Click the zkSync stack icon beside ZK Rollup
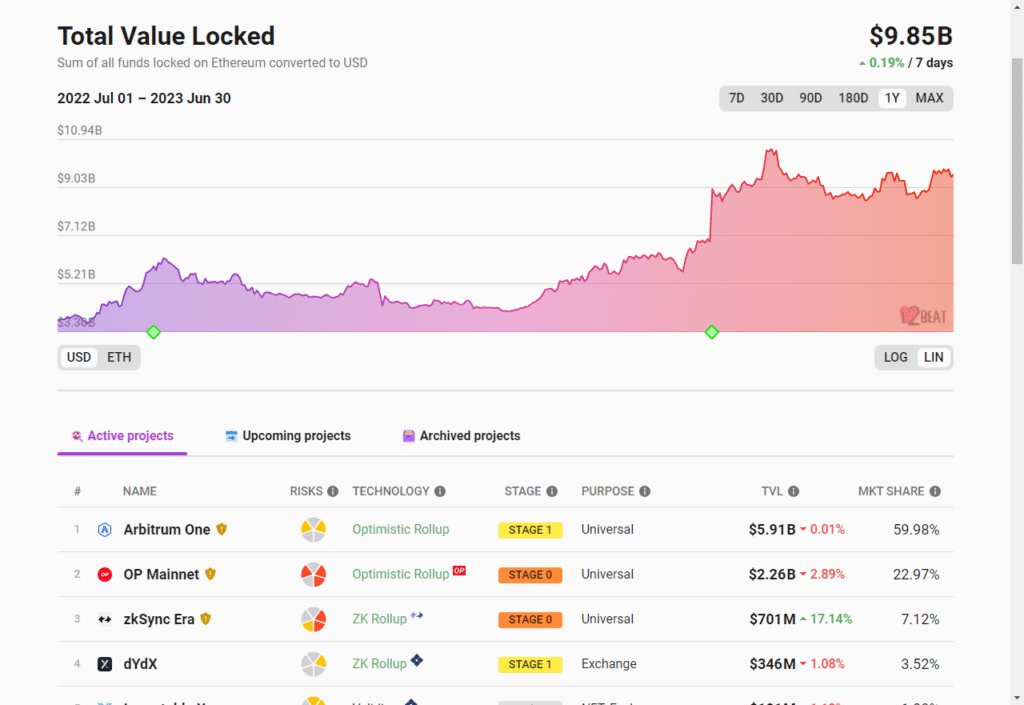Image resolution: width=1024 pixels, height=705 pixels. tap(417, 615)
